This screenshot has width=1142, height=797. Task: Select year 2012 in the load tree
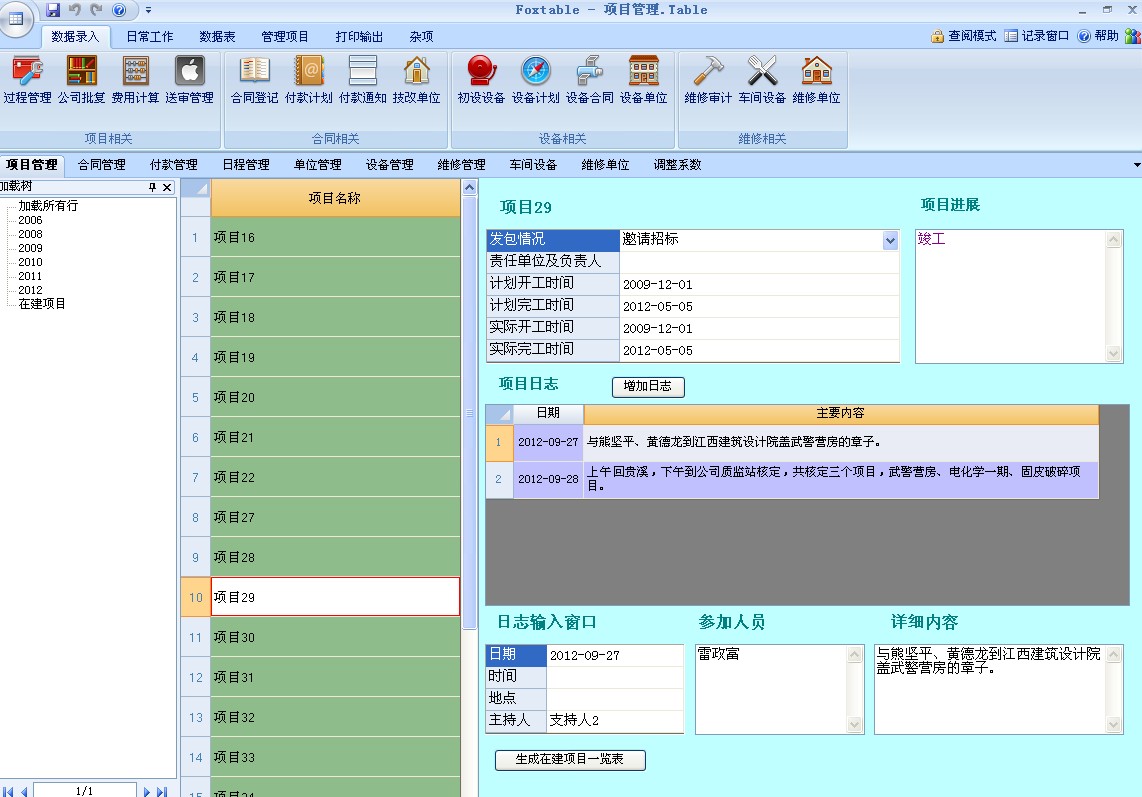point(31,290)
